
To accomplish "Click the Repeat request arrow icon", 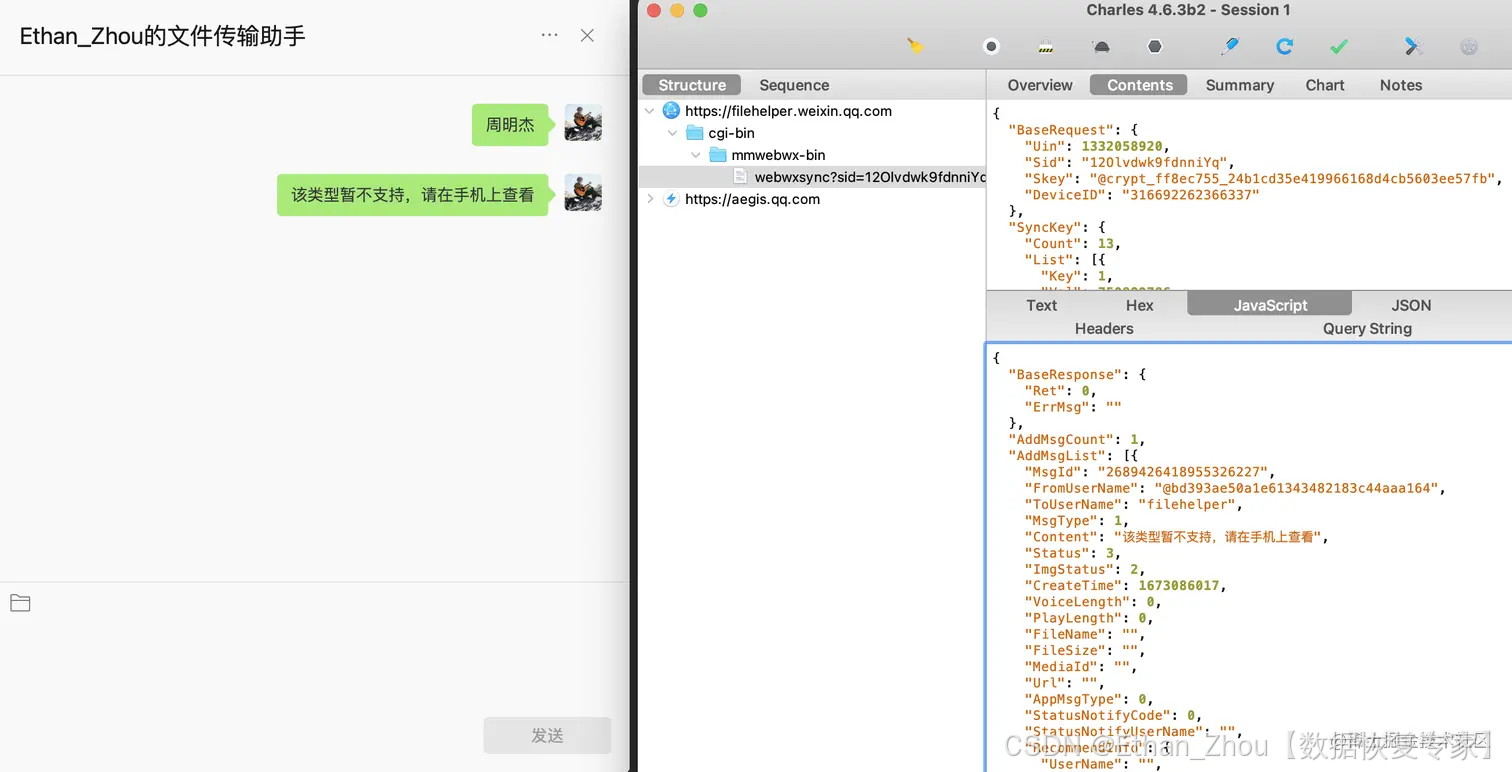I will click(1285, 46).
